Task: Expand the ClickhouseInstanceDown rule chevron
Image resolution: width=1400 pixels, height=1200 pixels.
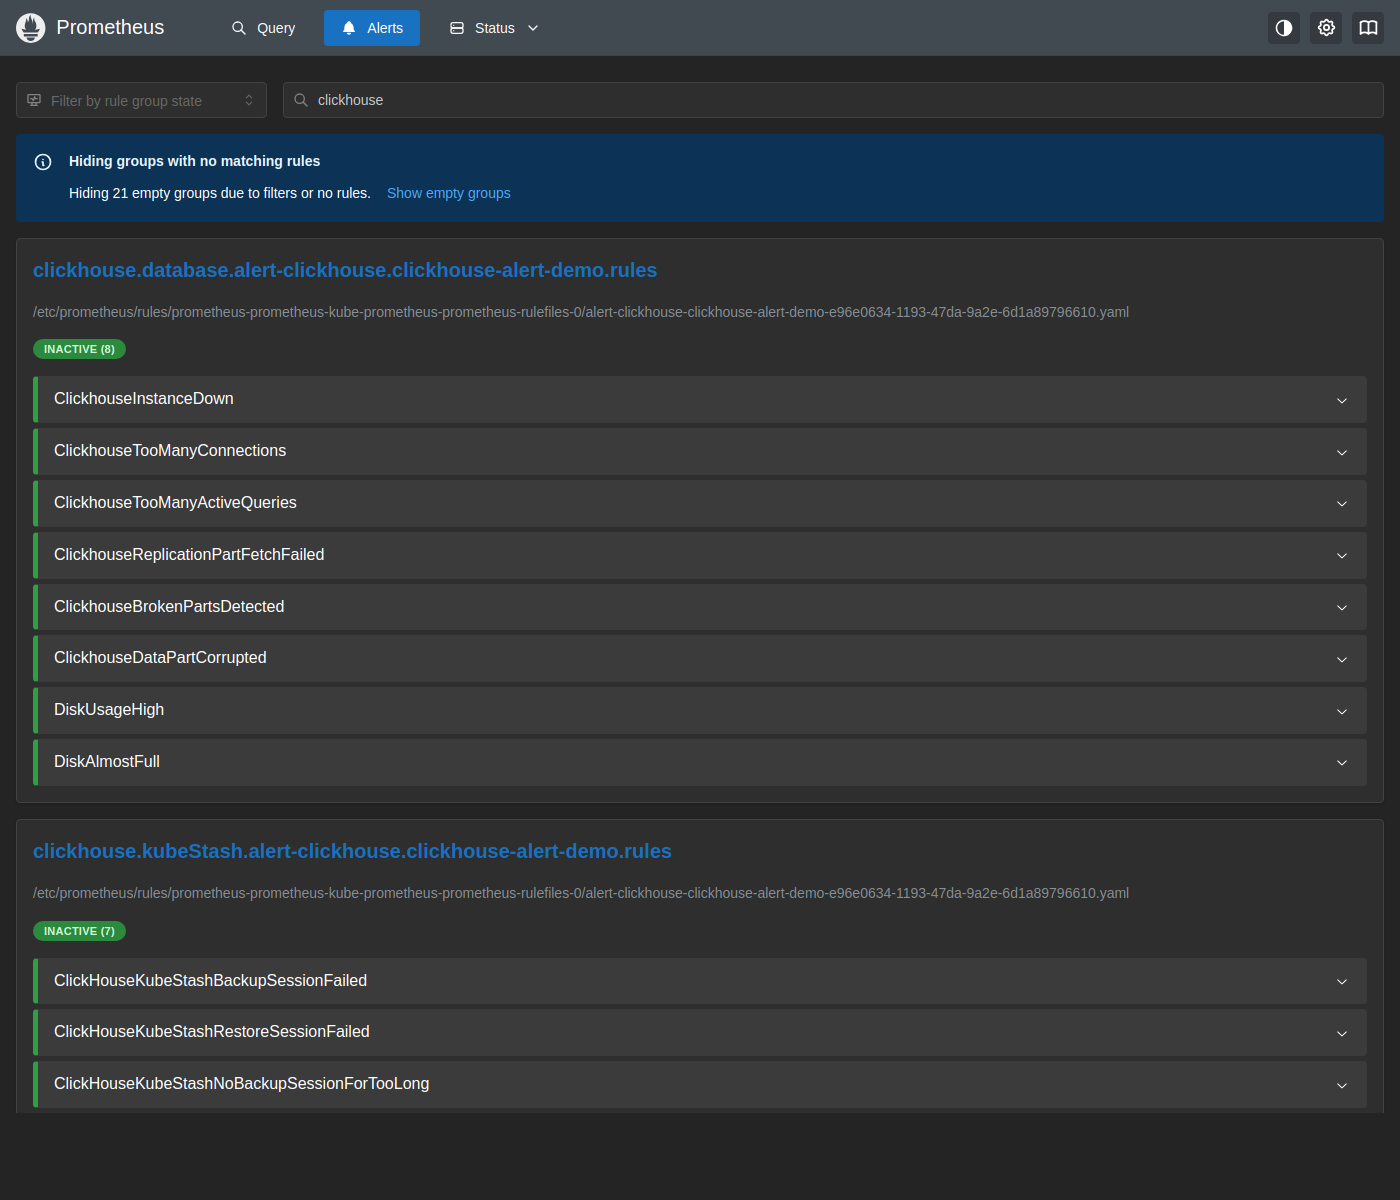Action: pyautogui.click(x=1342, y=400)
